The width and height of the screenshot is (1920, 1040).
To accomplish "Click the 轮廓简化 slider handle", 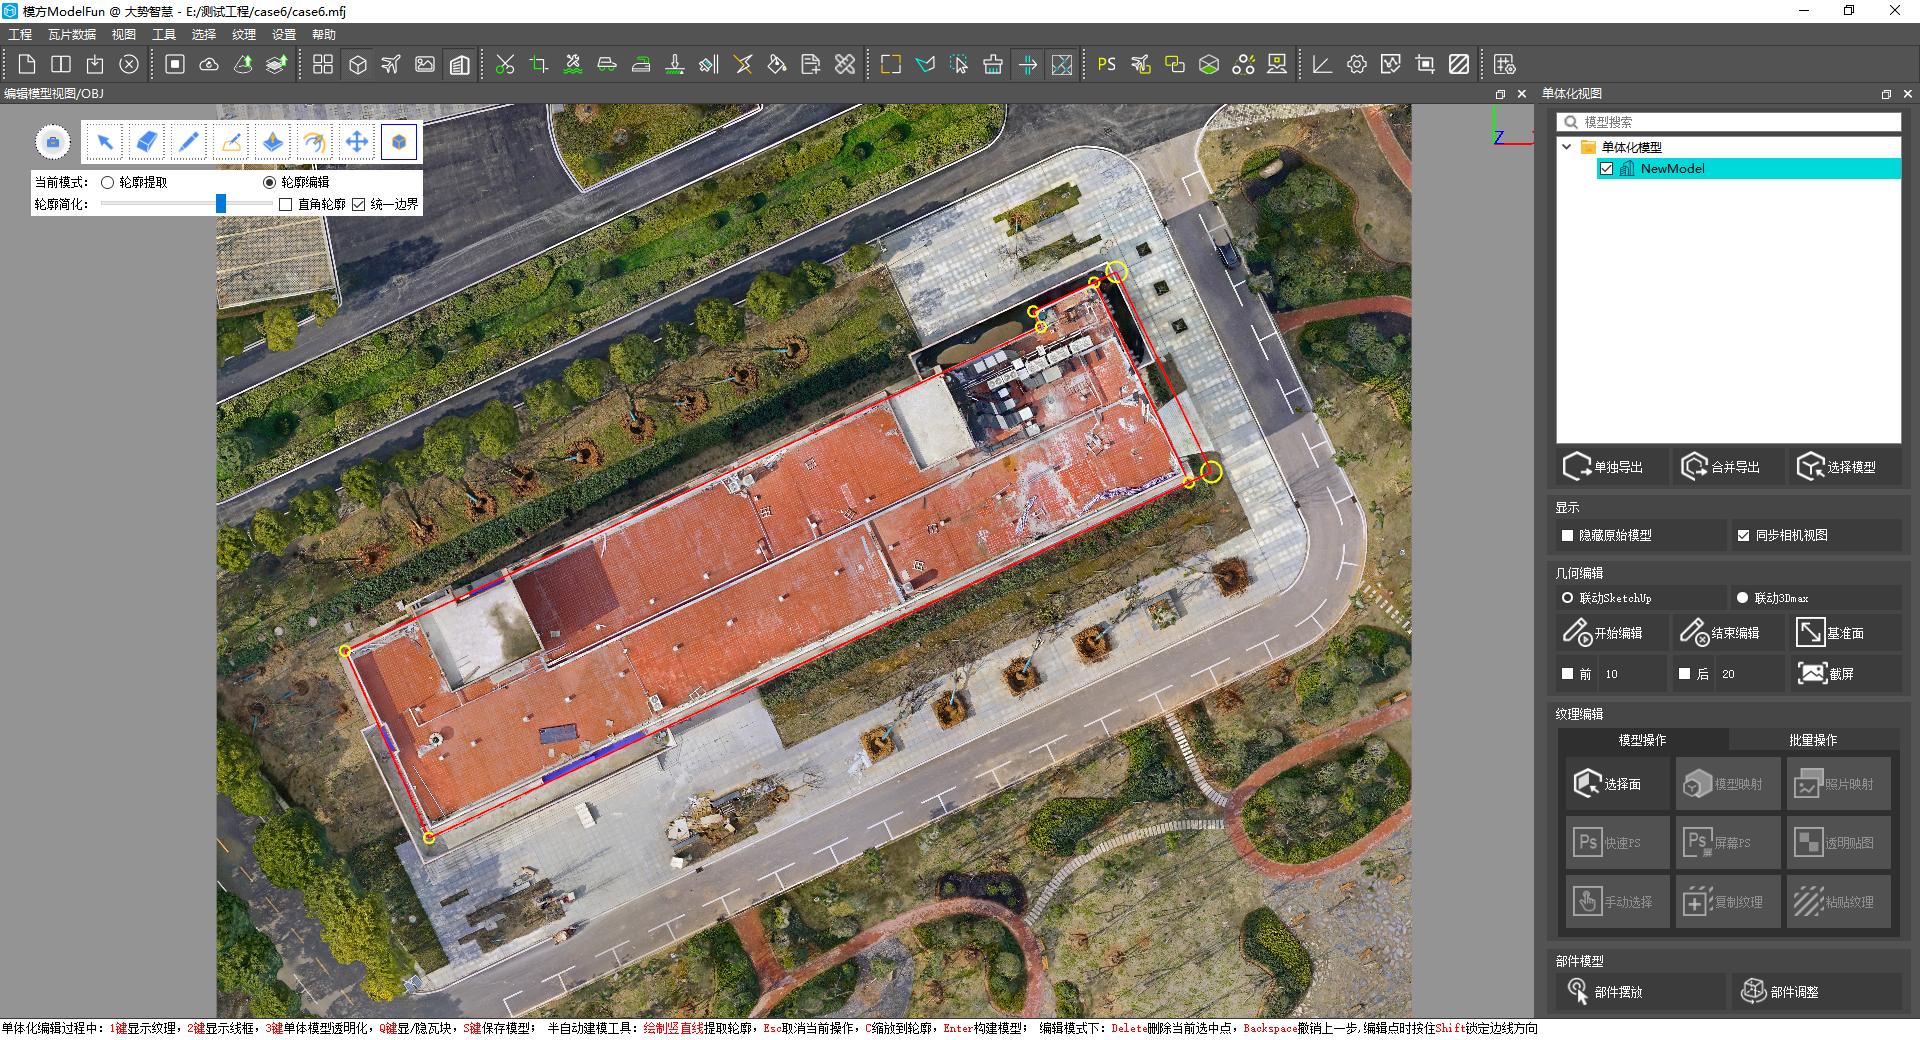I will pyautogui.click(x=221, y=204).
